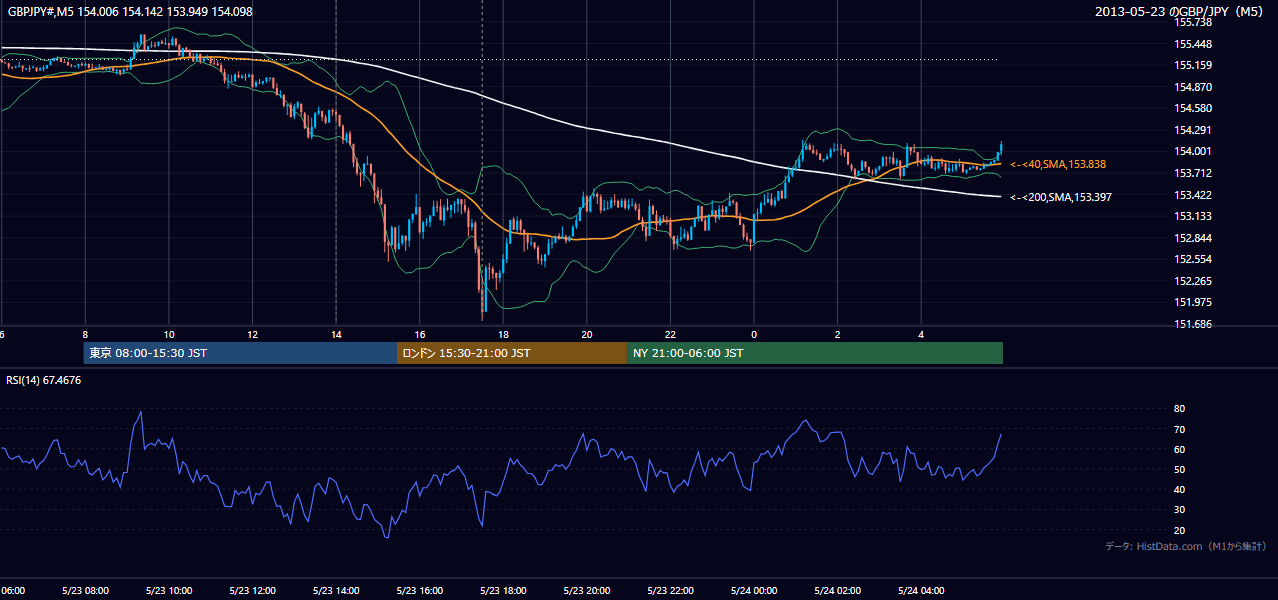Click price axis value 155.738

click(x=1192, y=22)
